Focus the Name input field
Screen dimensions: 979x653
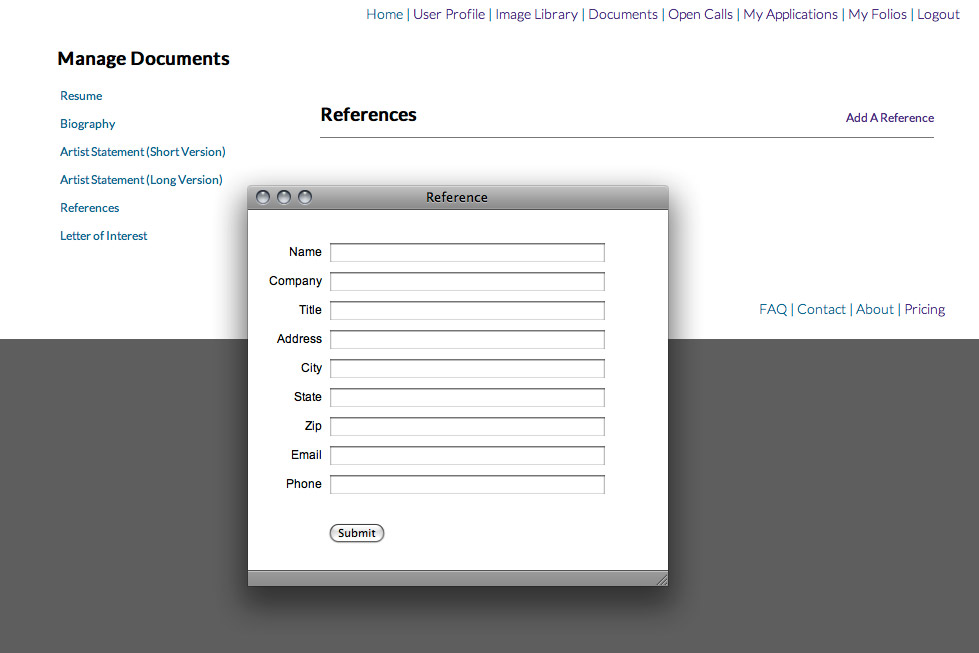467,252
